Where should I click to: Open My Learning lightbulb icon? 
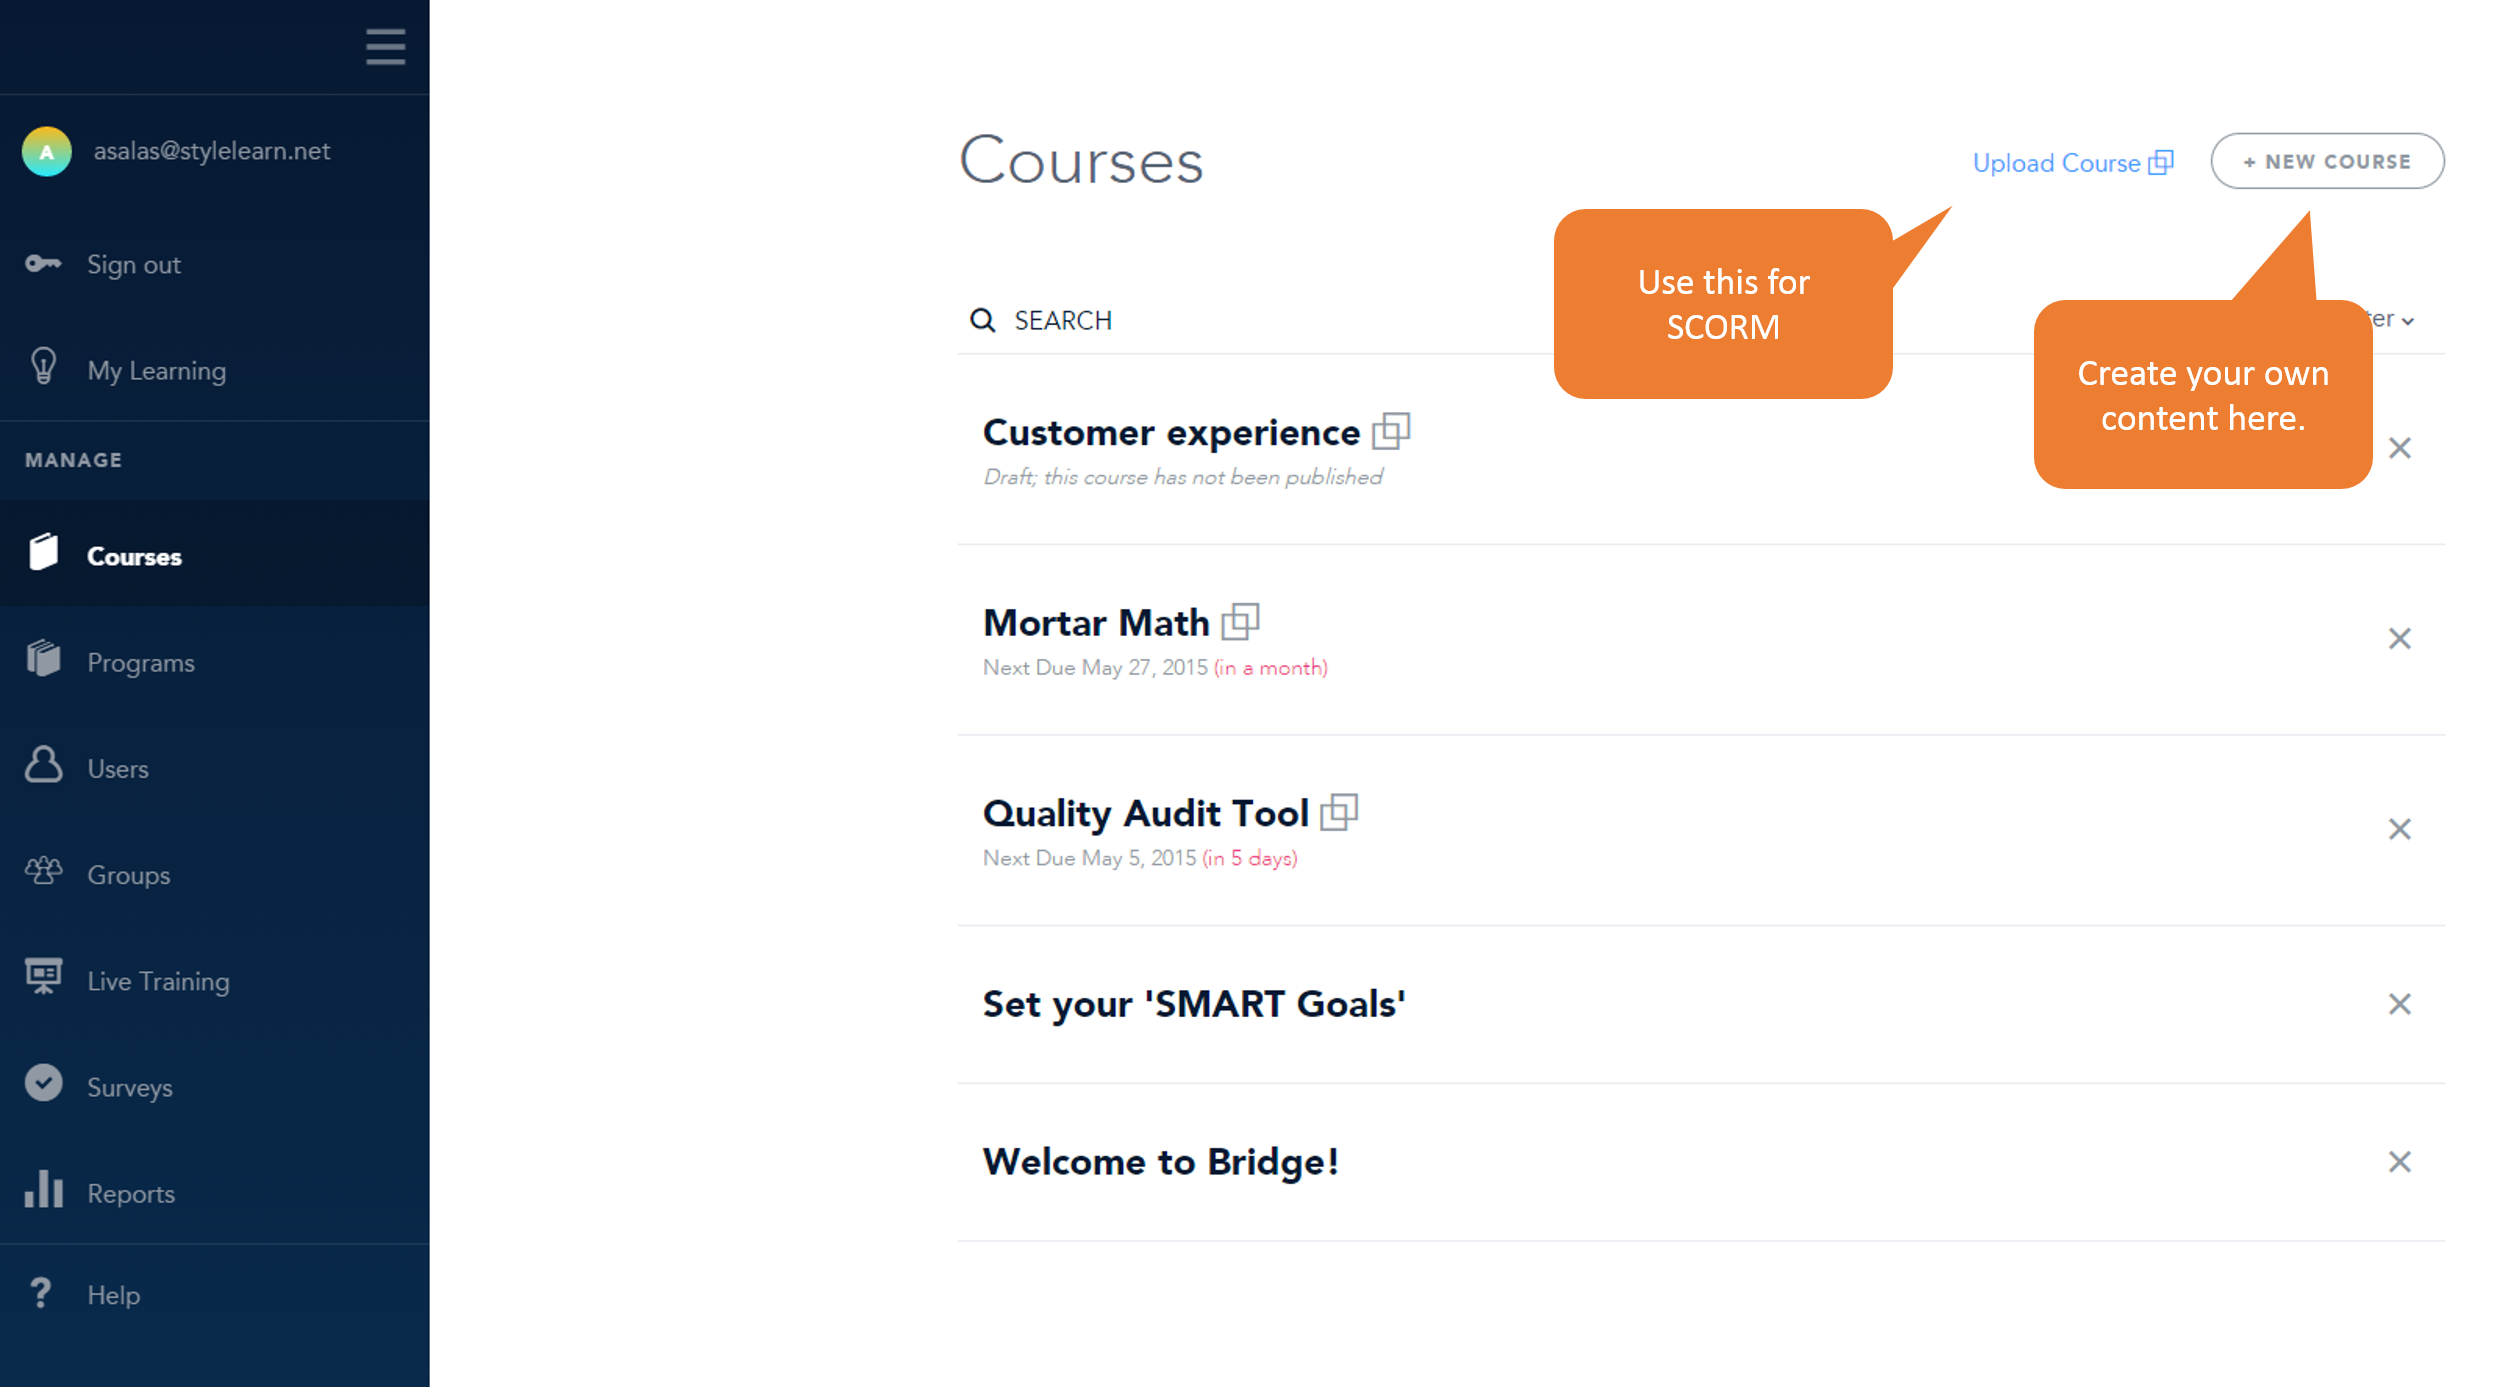click(43, 367)
